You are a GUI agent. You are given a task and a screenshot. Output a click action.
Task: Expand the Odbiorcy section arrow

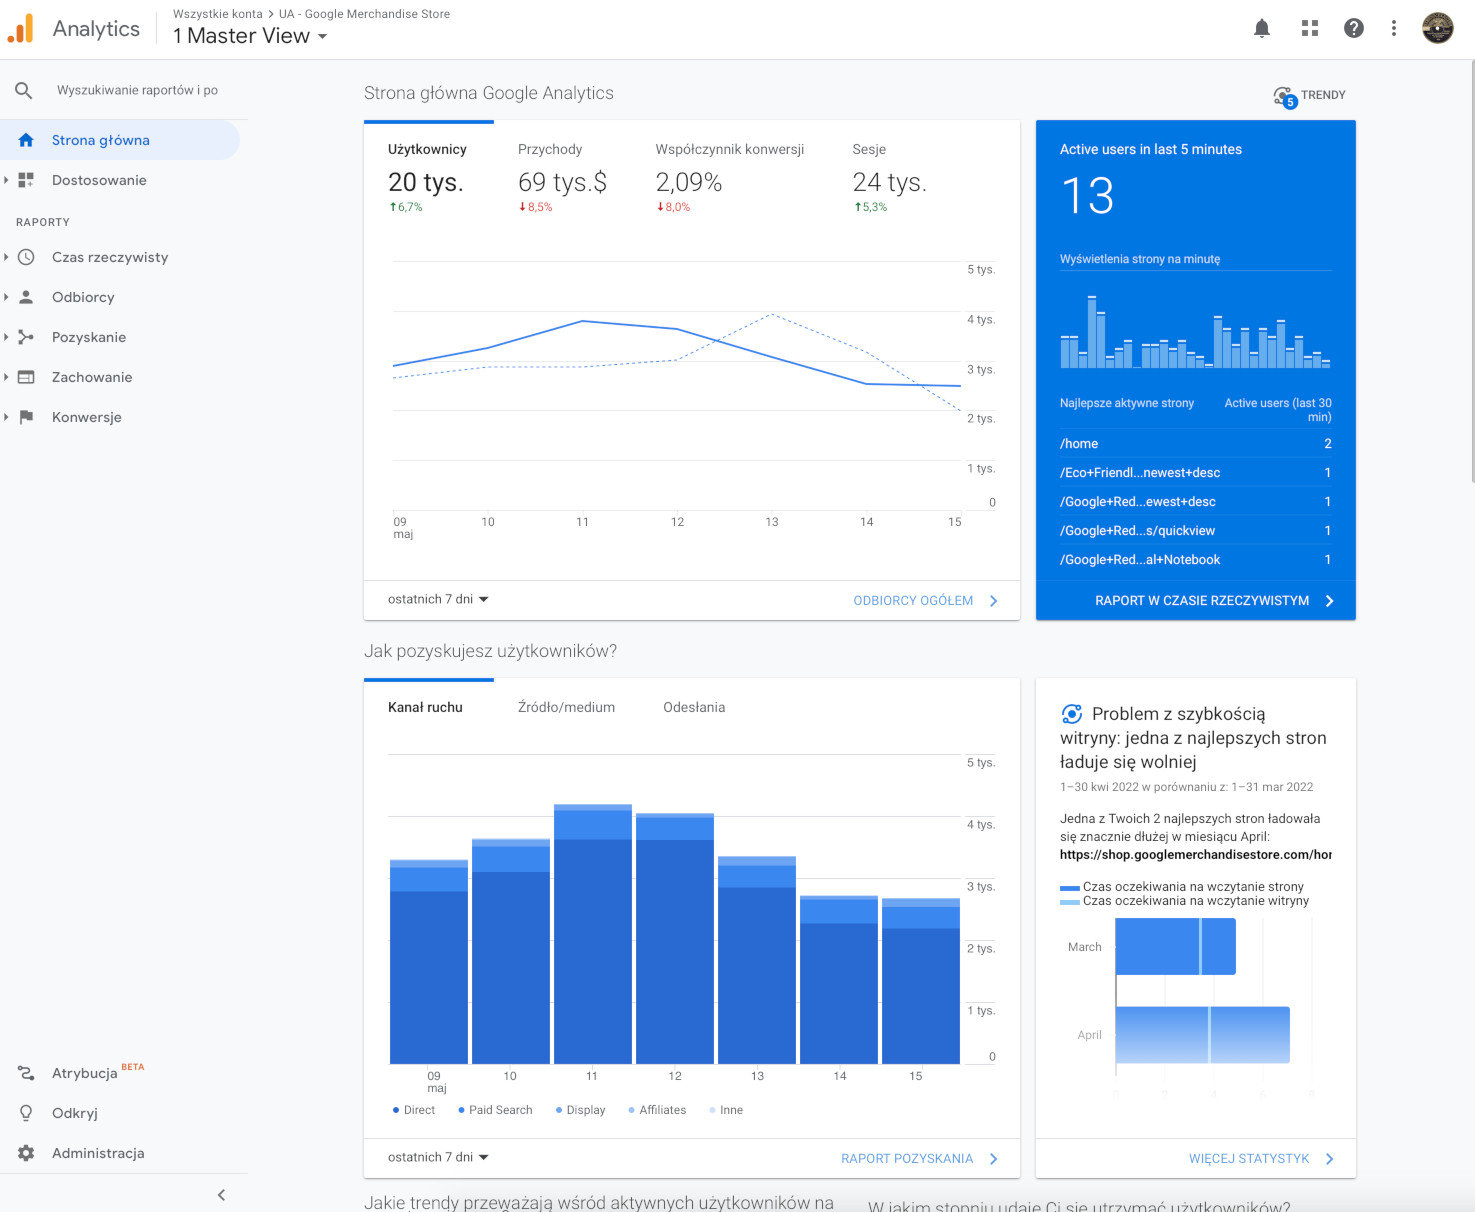[x=6, y=297]
